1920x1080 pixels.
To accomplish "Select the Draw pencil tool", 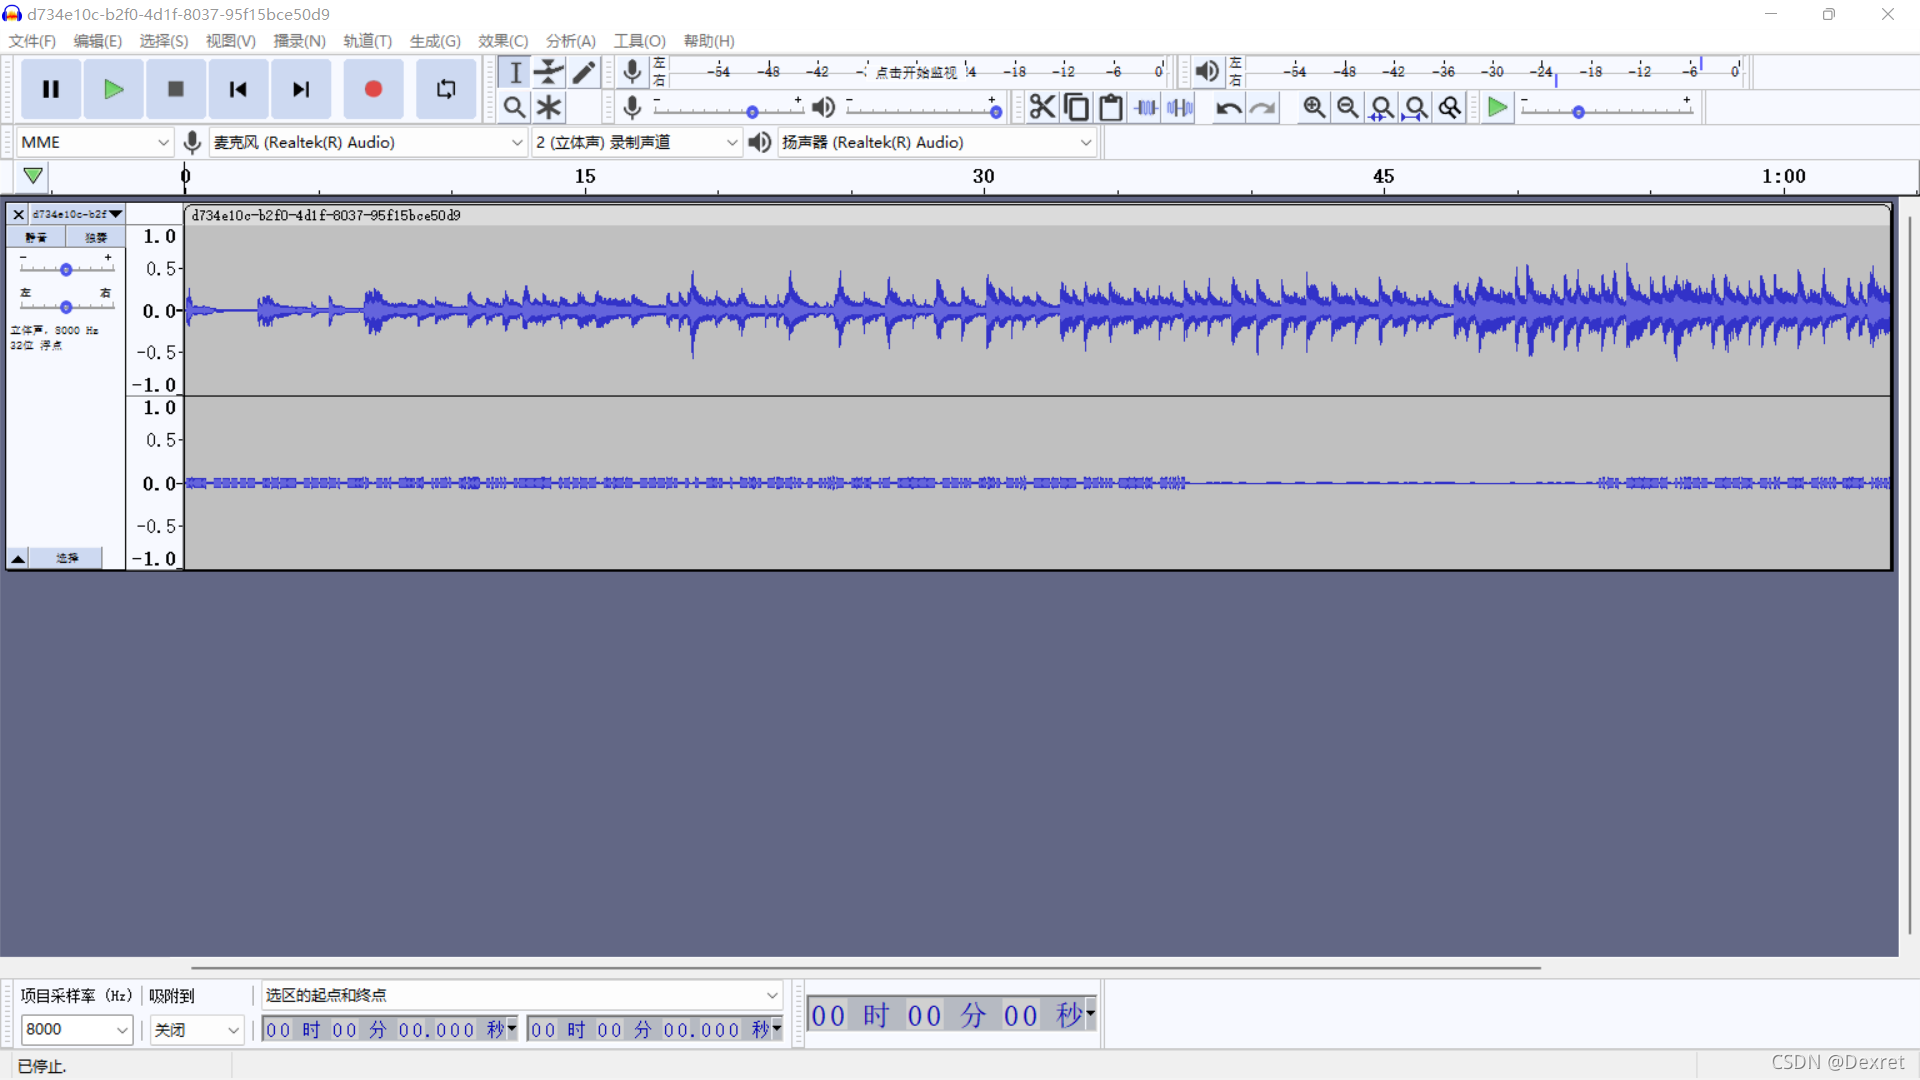I will tap(584, 72).
